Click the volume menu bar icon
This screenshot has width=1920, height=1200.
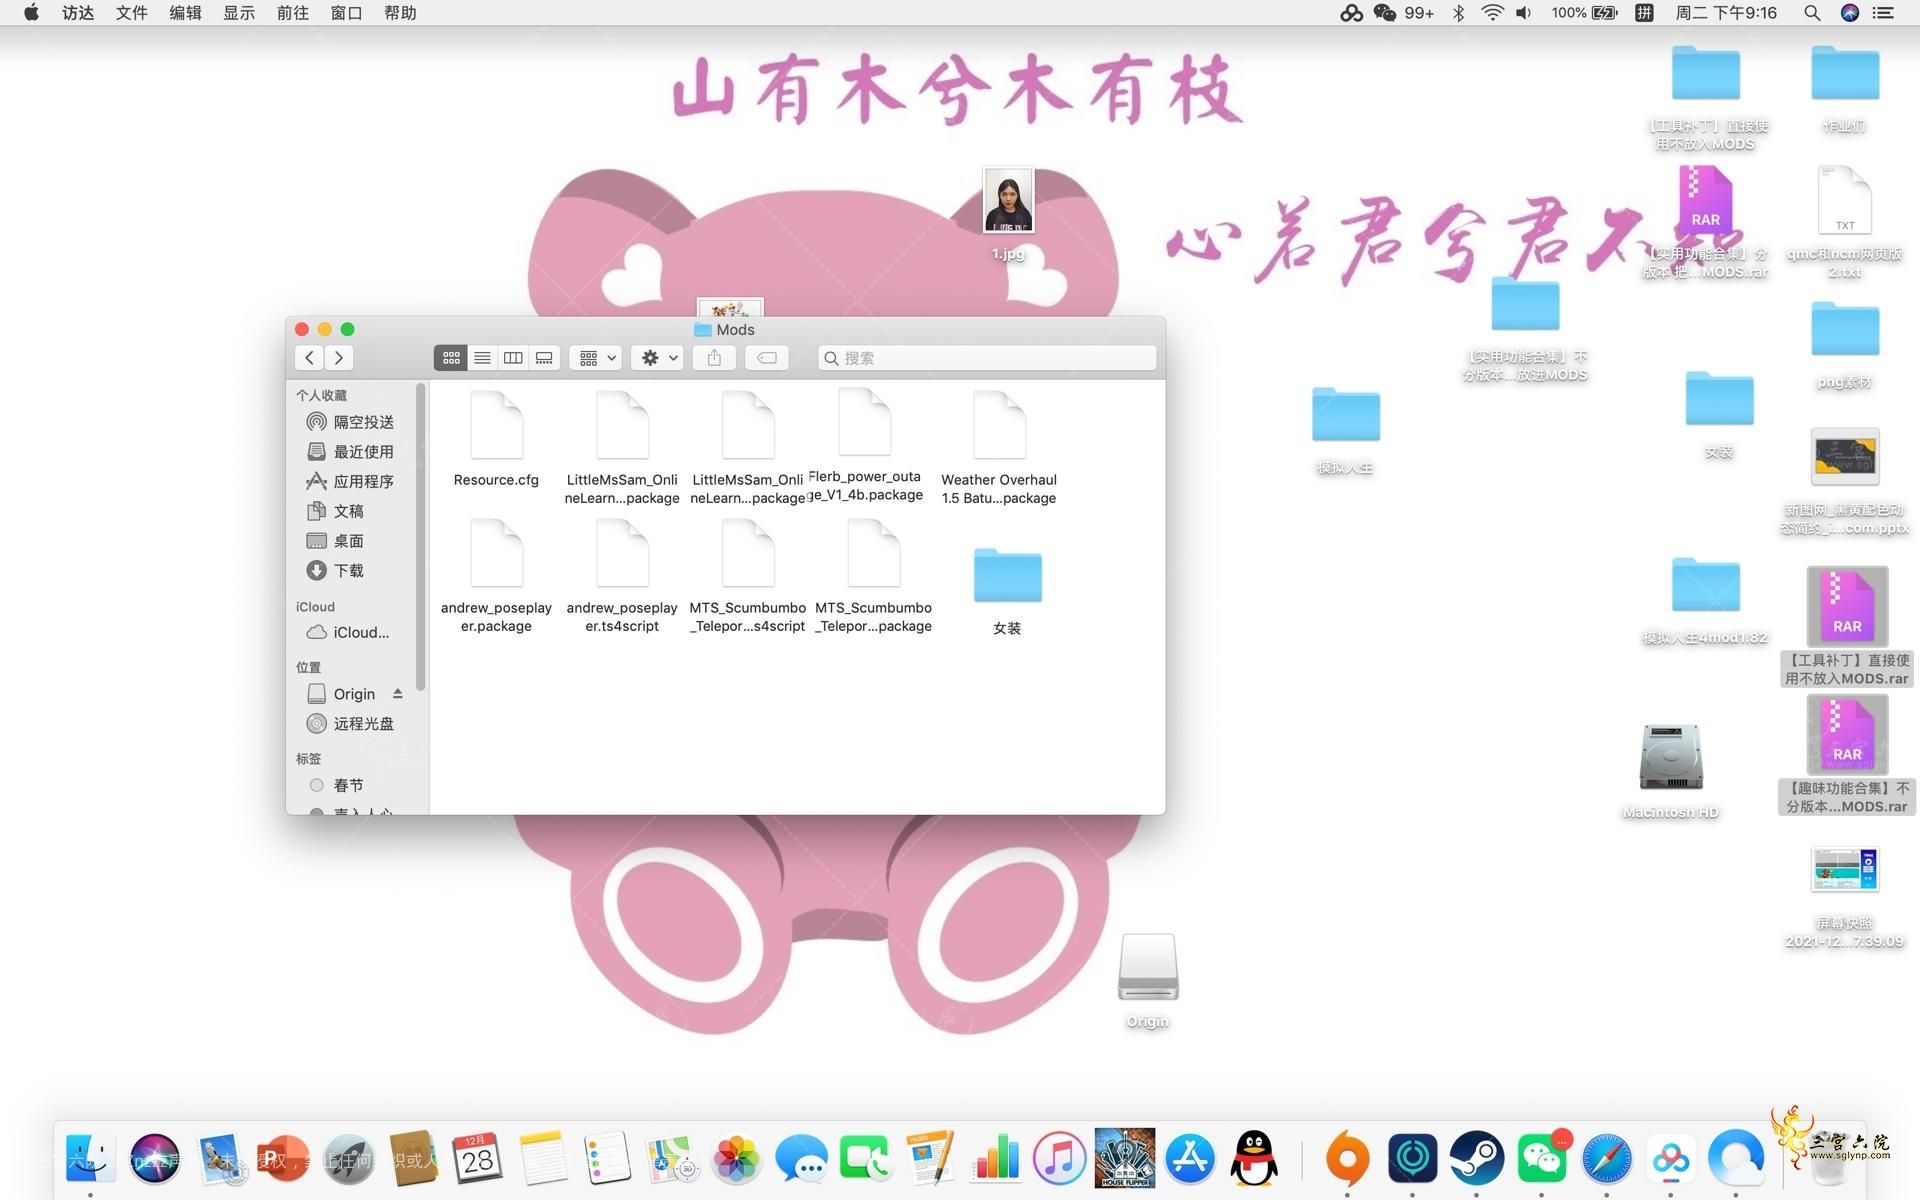point(1524,13)
